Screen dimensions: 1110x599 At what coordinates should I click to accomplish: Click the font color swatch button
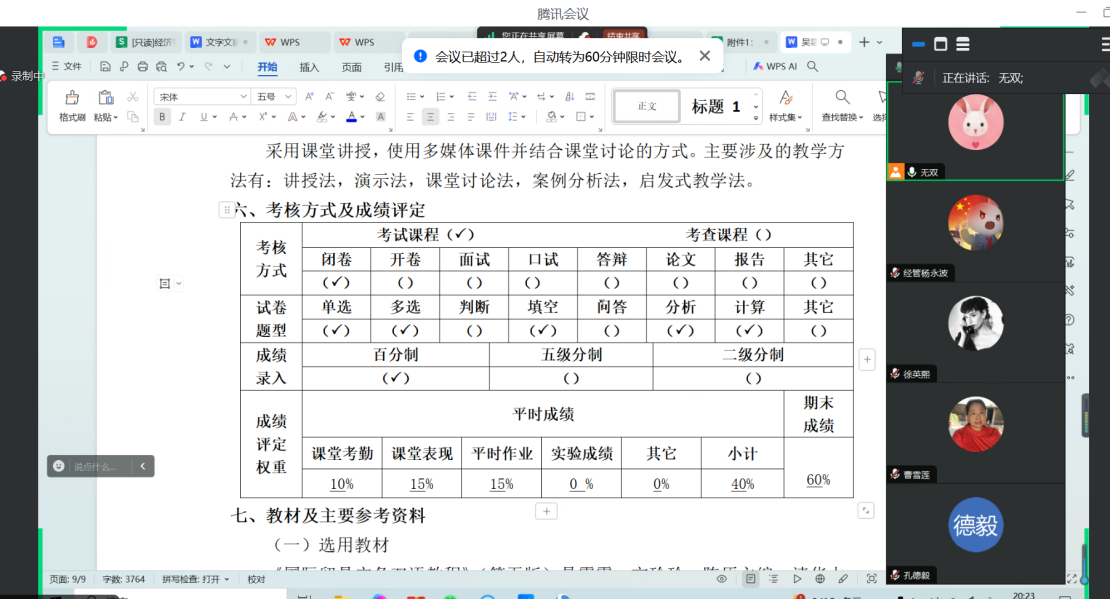click(x=350, y=117)
